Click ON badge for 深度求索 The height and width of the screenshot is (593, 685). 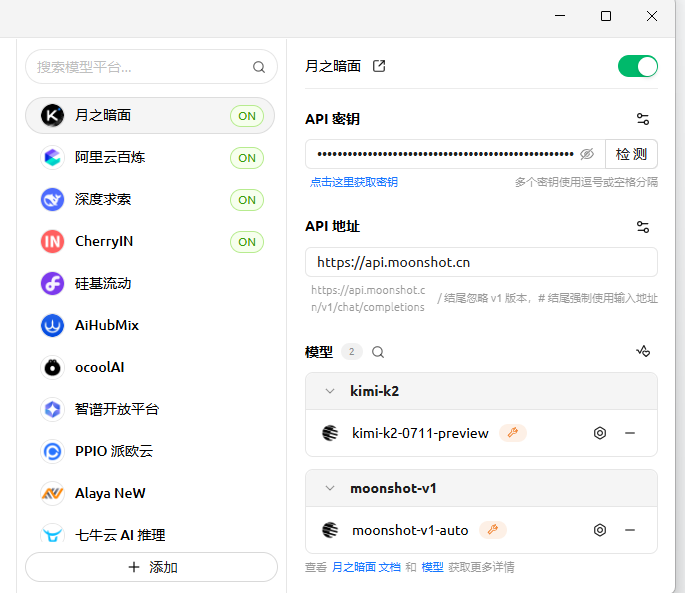pos(247,200)
